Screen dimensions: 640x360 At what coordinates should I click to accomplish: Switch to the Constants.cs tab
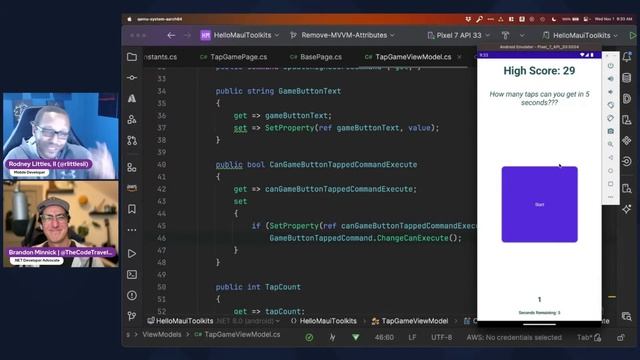click(160, 57)
